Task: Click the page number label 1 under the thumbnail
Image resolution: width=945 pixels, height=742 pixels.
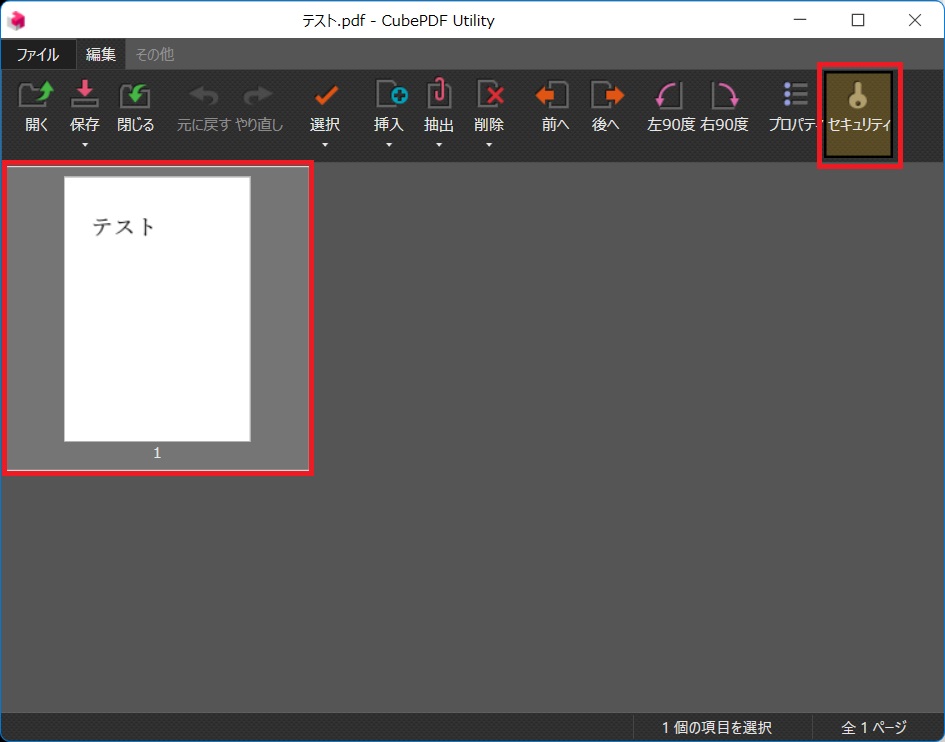Action: (157, 453)
